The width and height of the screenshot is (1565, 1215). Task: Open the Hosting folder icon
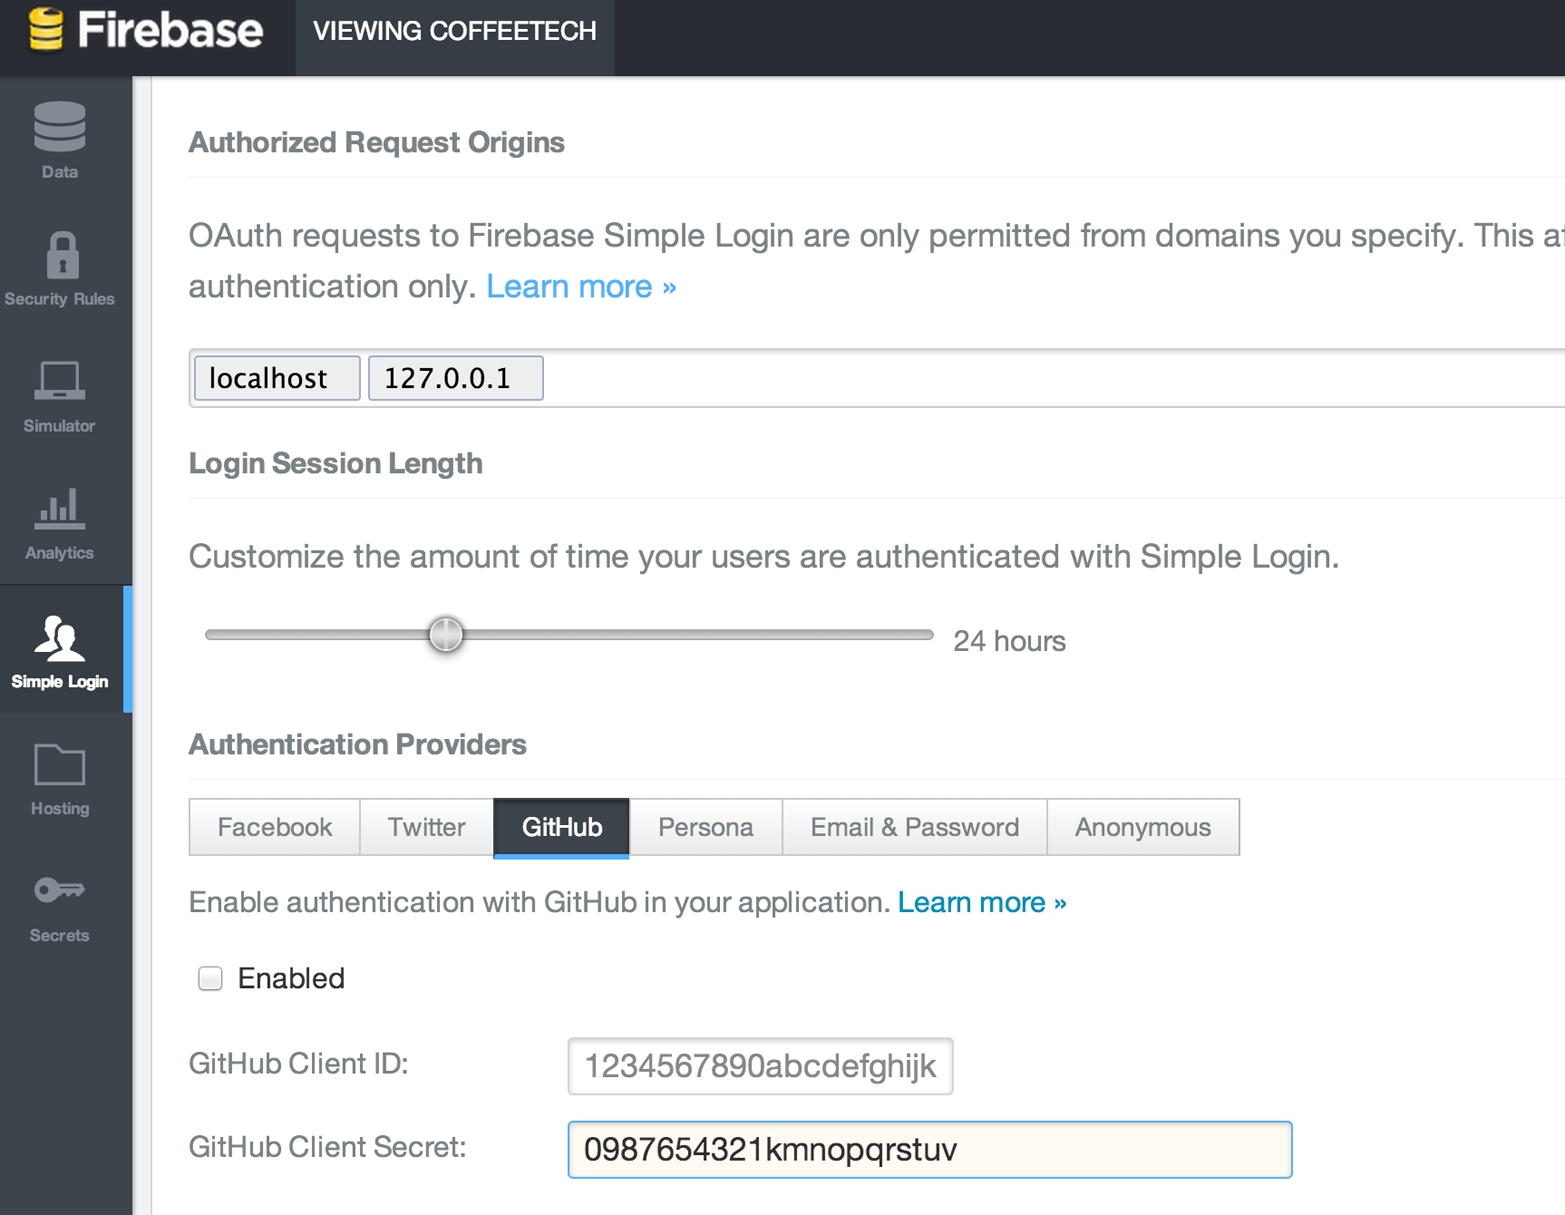pyautogui.click(x=60, y=765)
